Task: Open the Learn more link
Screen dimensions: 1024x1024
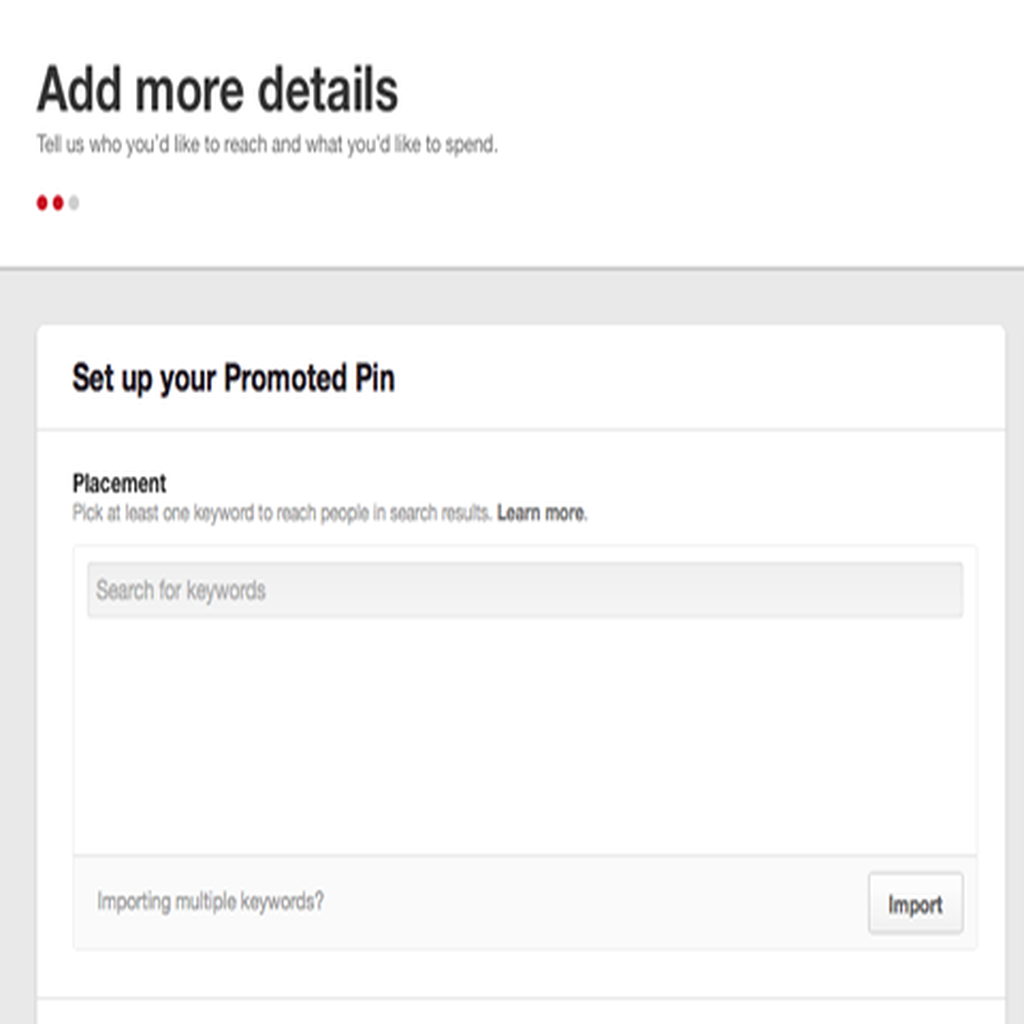Action: (x=542, y=513)
